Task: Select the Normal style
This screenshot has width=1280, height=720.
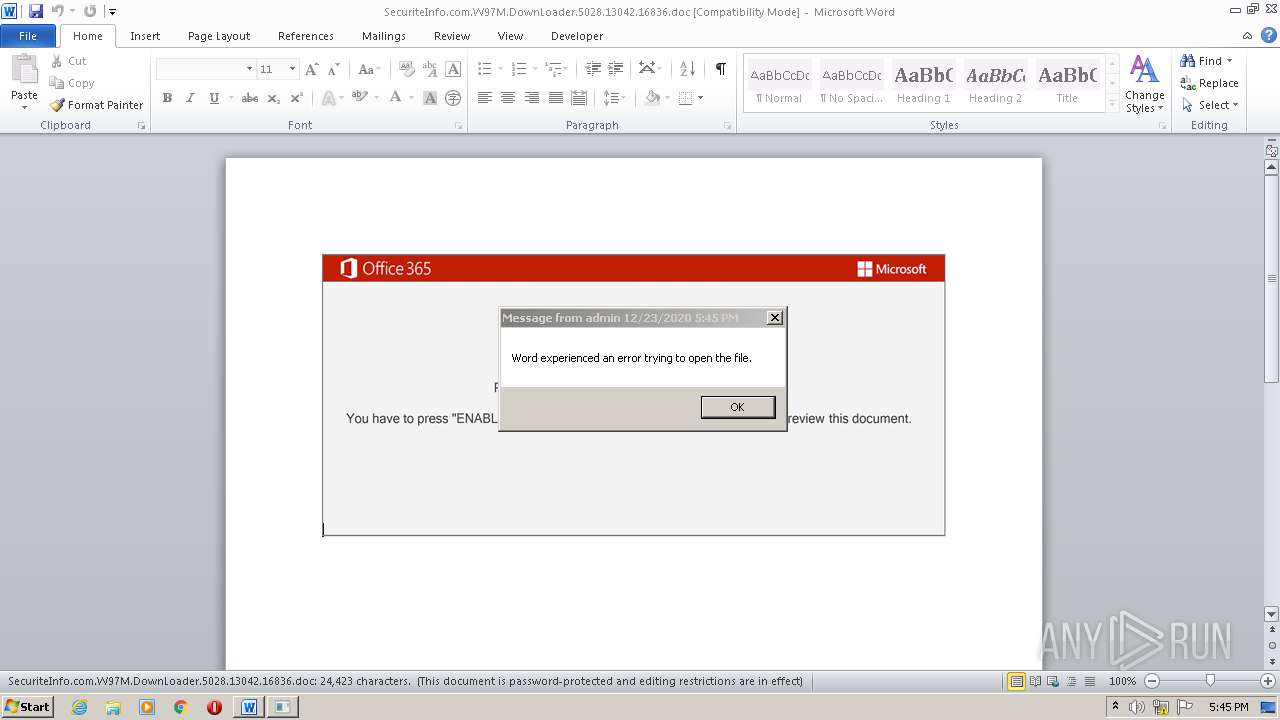Action: click(x=779, y=84)
